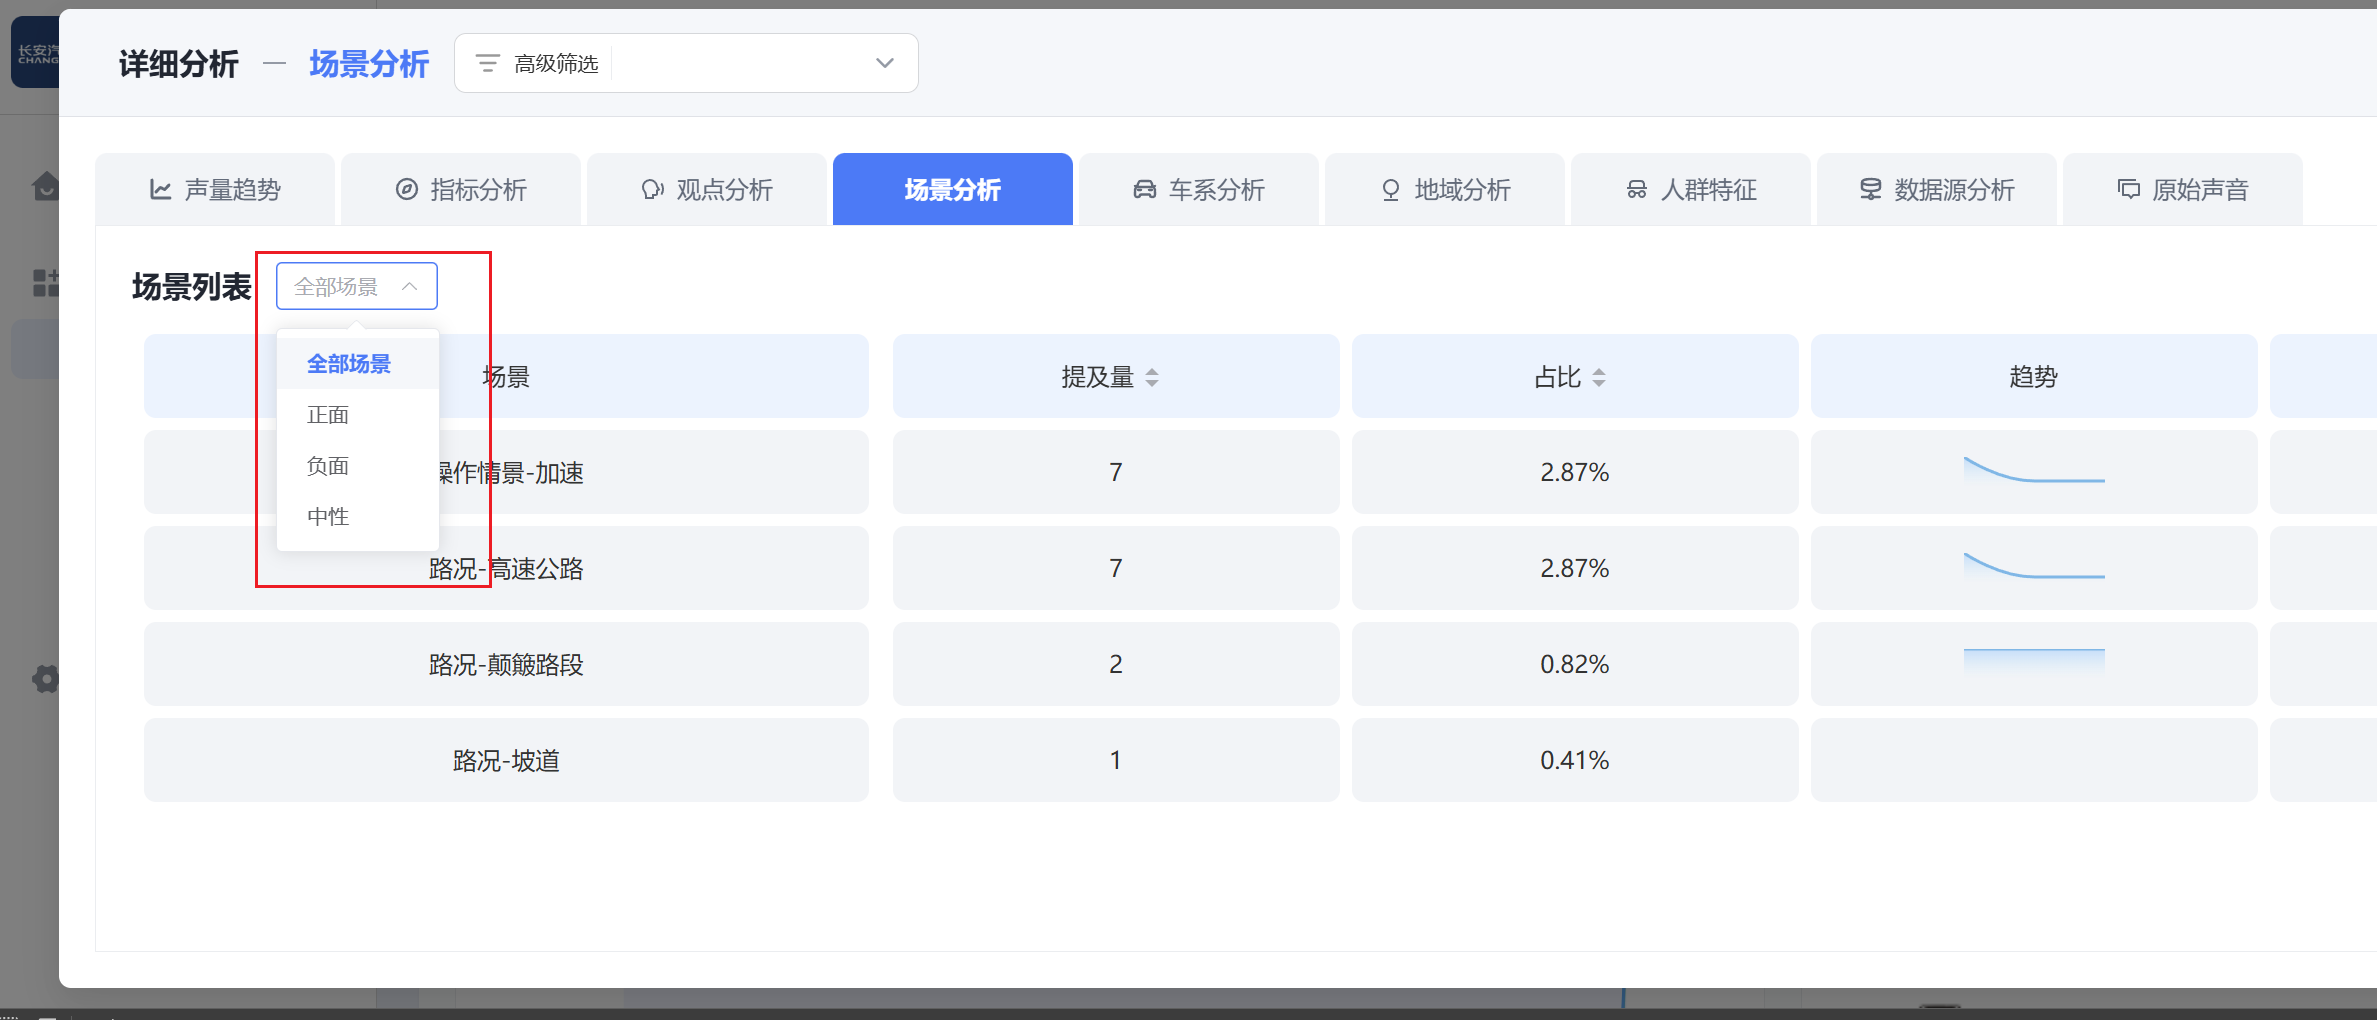Expand the 高级筛选 dropdown chevron
Screen dimensions: 2377x1020
click(884, 63)
